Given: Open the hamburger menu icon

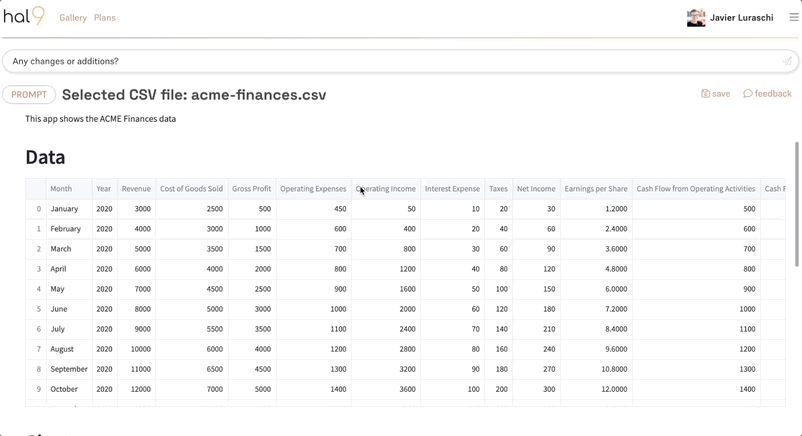Looking at the screenshot, I should click(x=794, y=17).
